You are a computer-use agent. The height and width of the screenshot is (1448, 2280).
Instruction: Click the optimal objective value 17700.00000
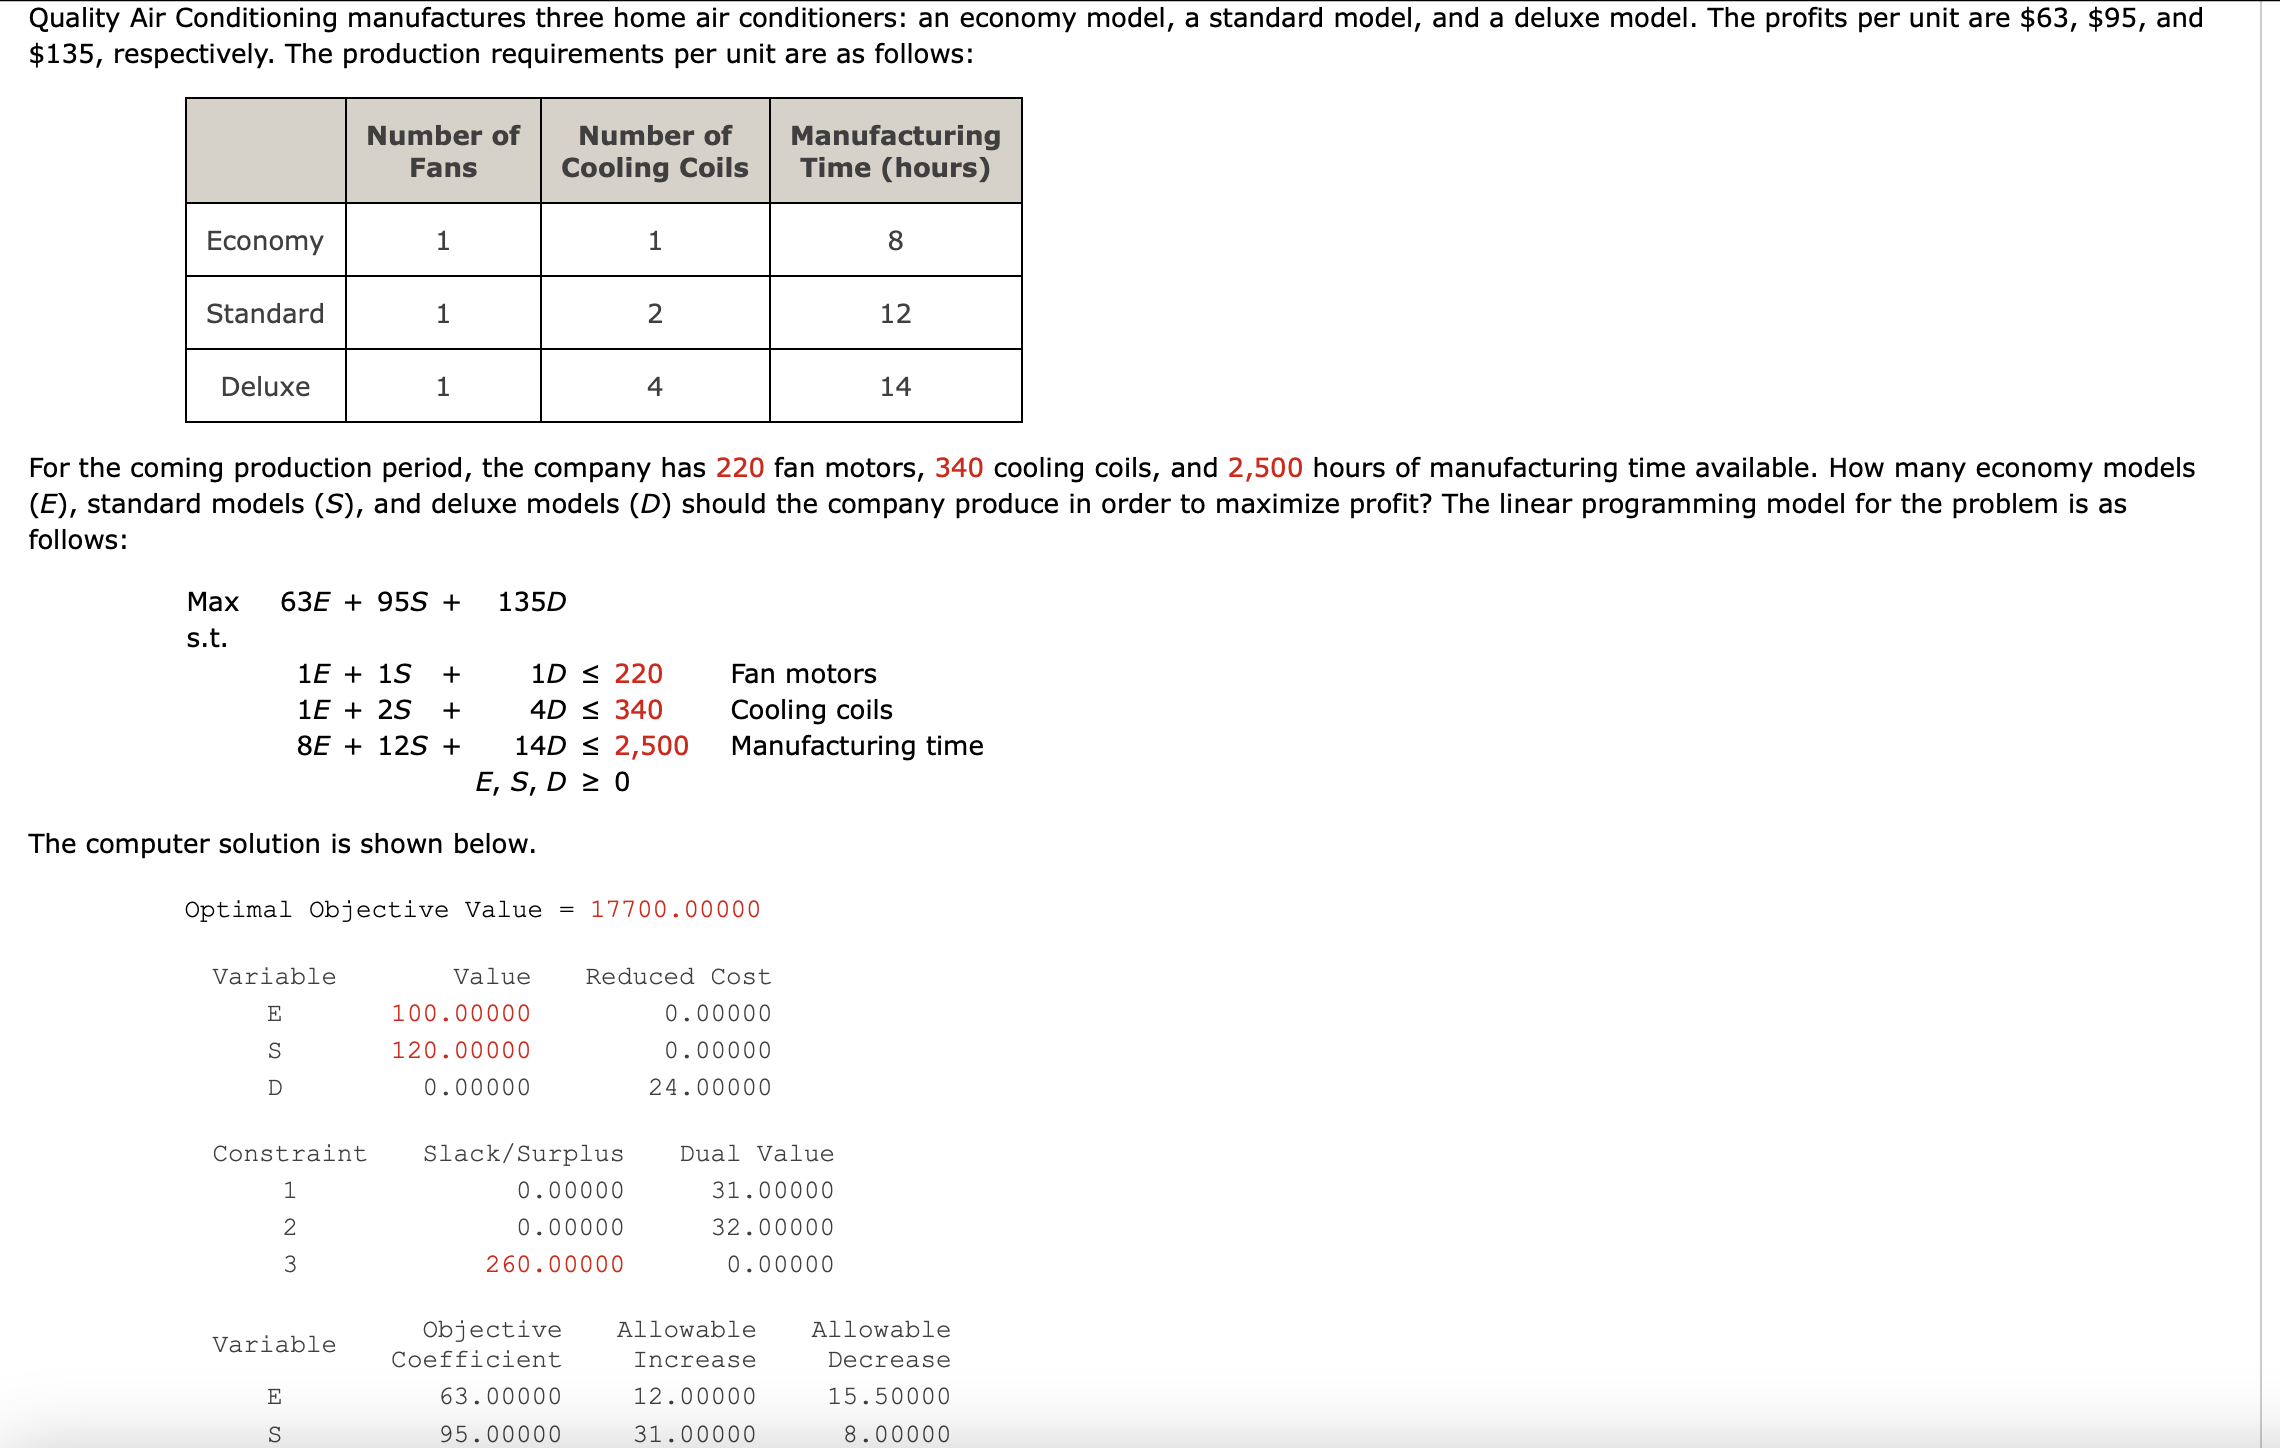675,910
